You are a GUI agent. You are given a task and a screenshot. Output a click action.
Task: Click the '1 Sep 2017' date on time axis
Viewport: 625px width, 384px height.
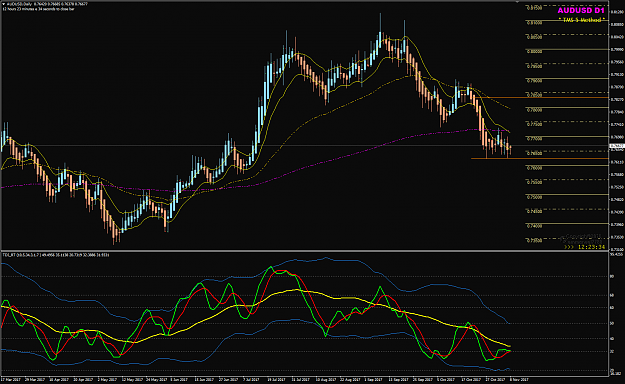[x=373, y=380]
